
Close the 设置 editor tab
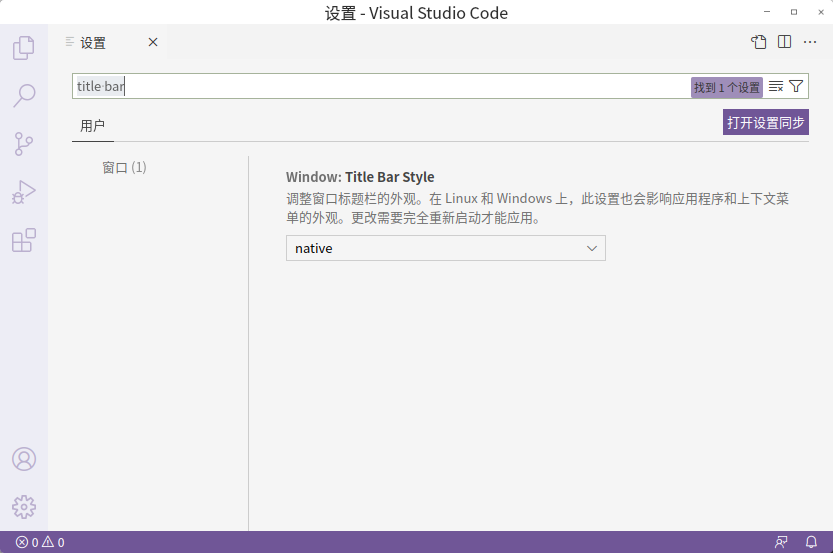click(153, 42)
